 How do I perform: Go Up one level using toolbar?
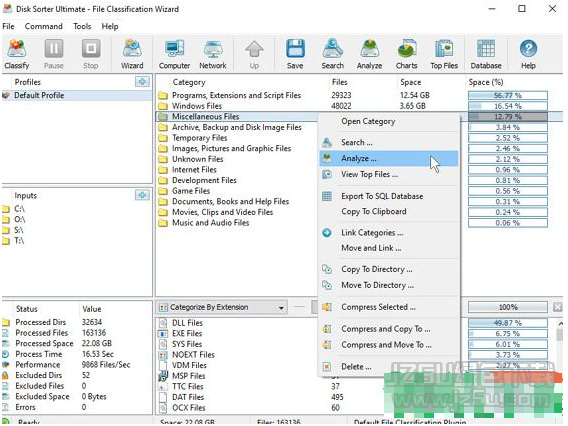pos(254,54)
